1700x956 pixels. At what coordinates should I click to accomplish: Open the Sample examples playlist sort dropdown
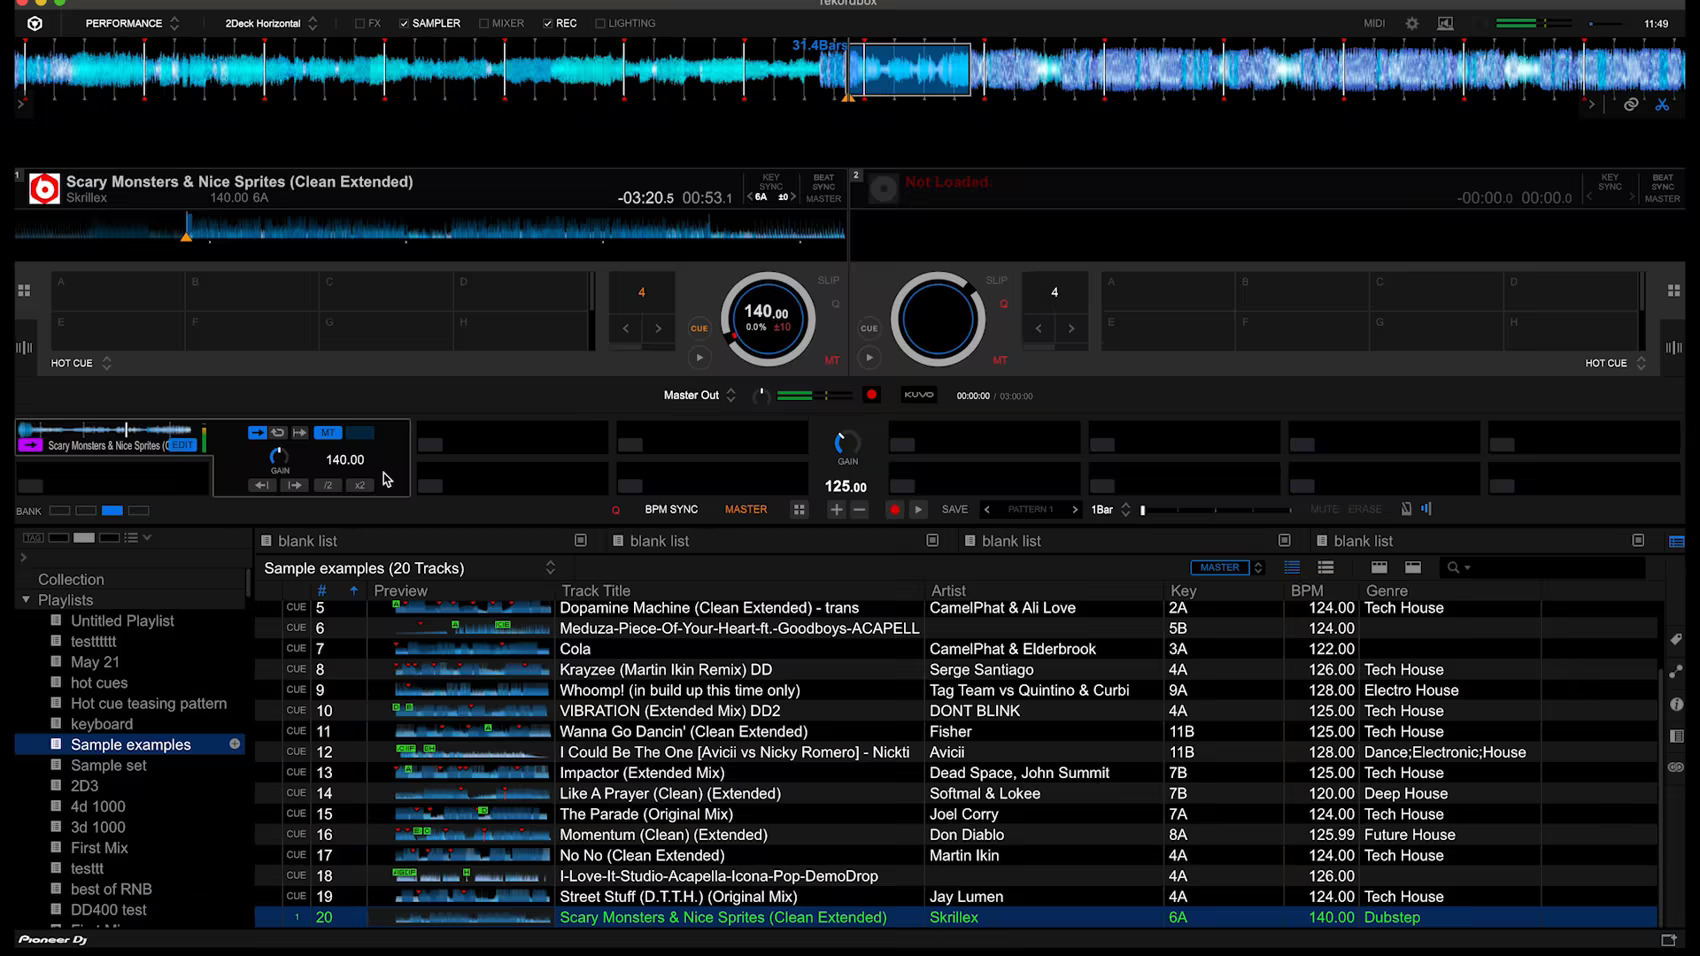click(550, 568)
